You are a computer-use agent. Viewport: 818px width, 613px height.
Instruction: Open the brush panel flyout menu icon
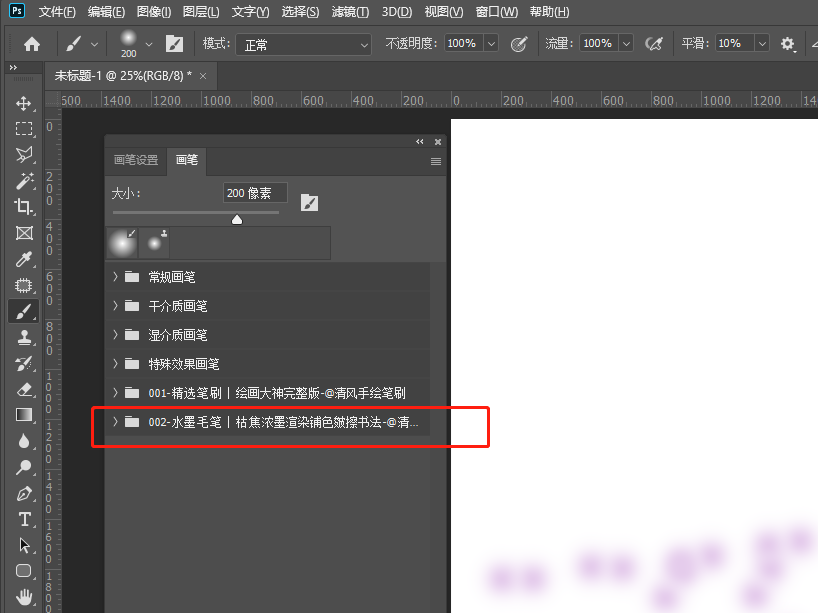coord(436,162)
